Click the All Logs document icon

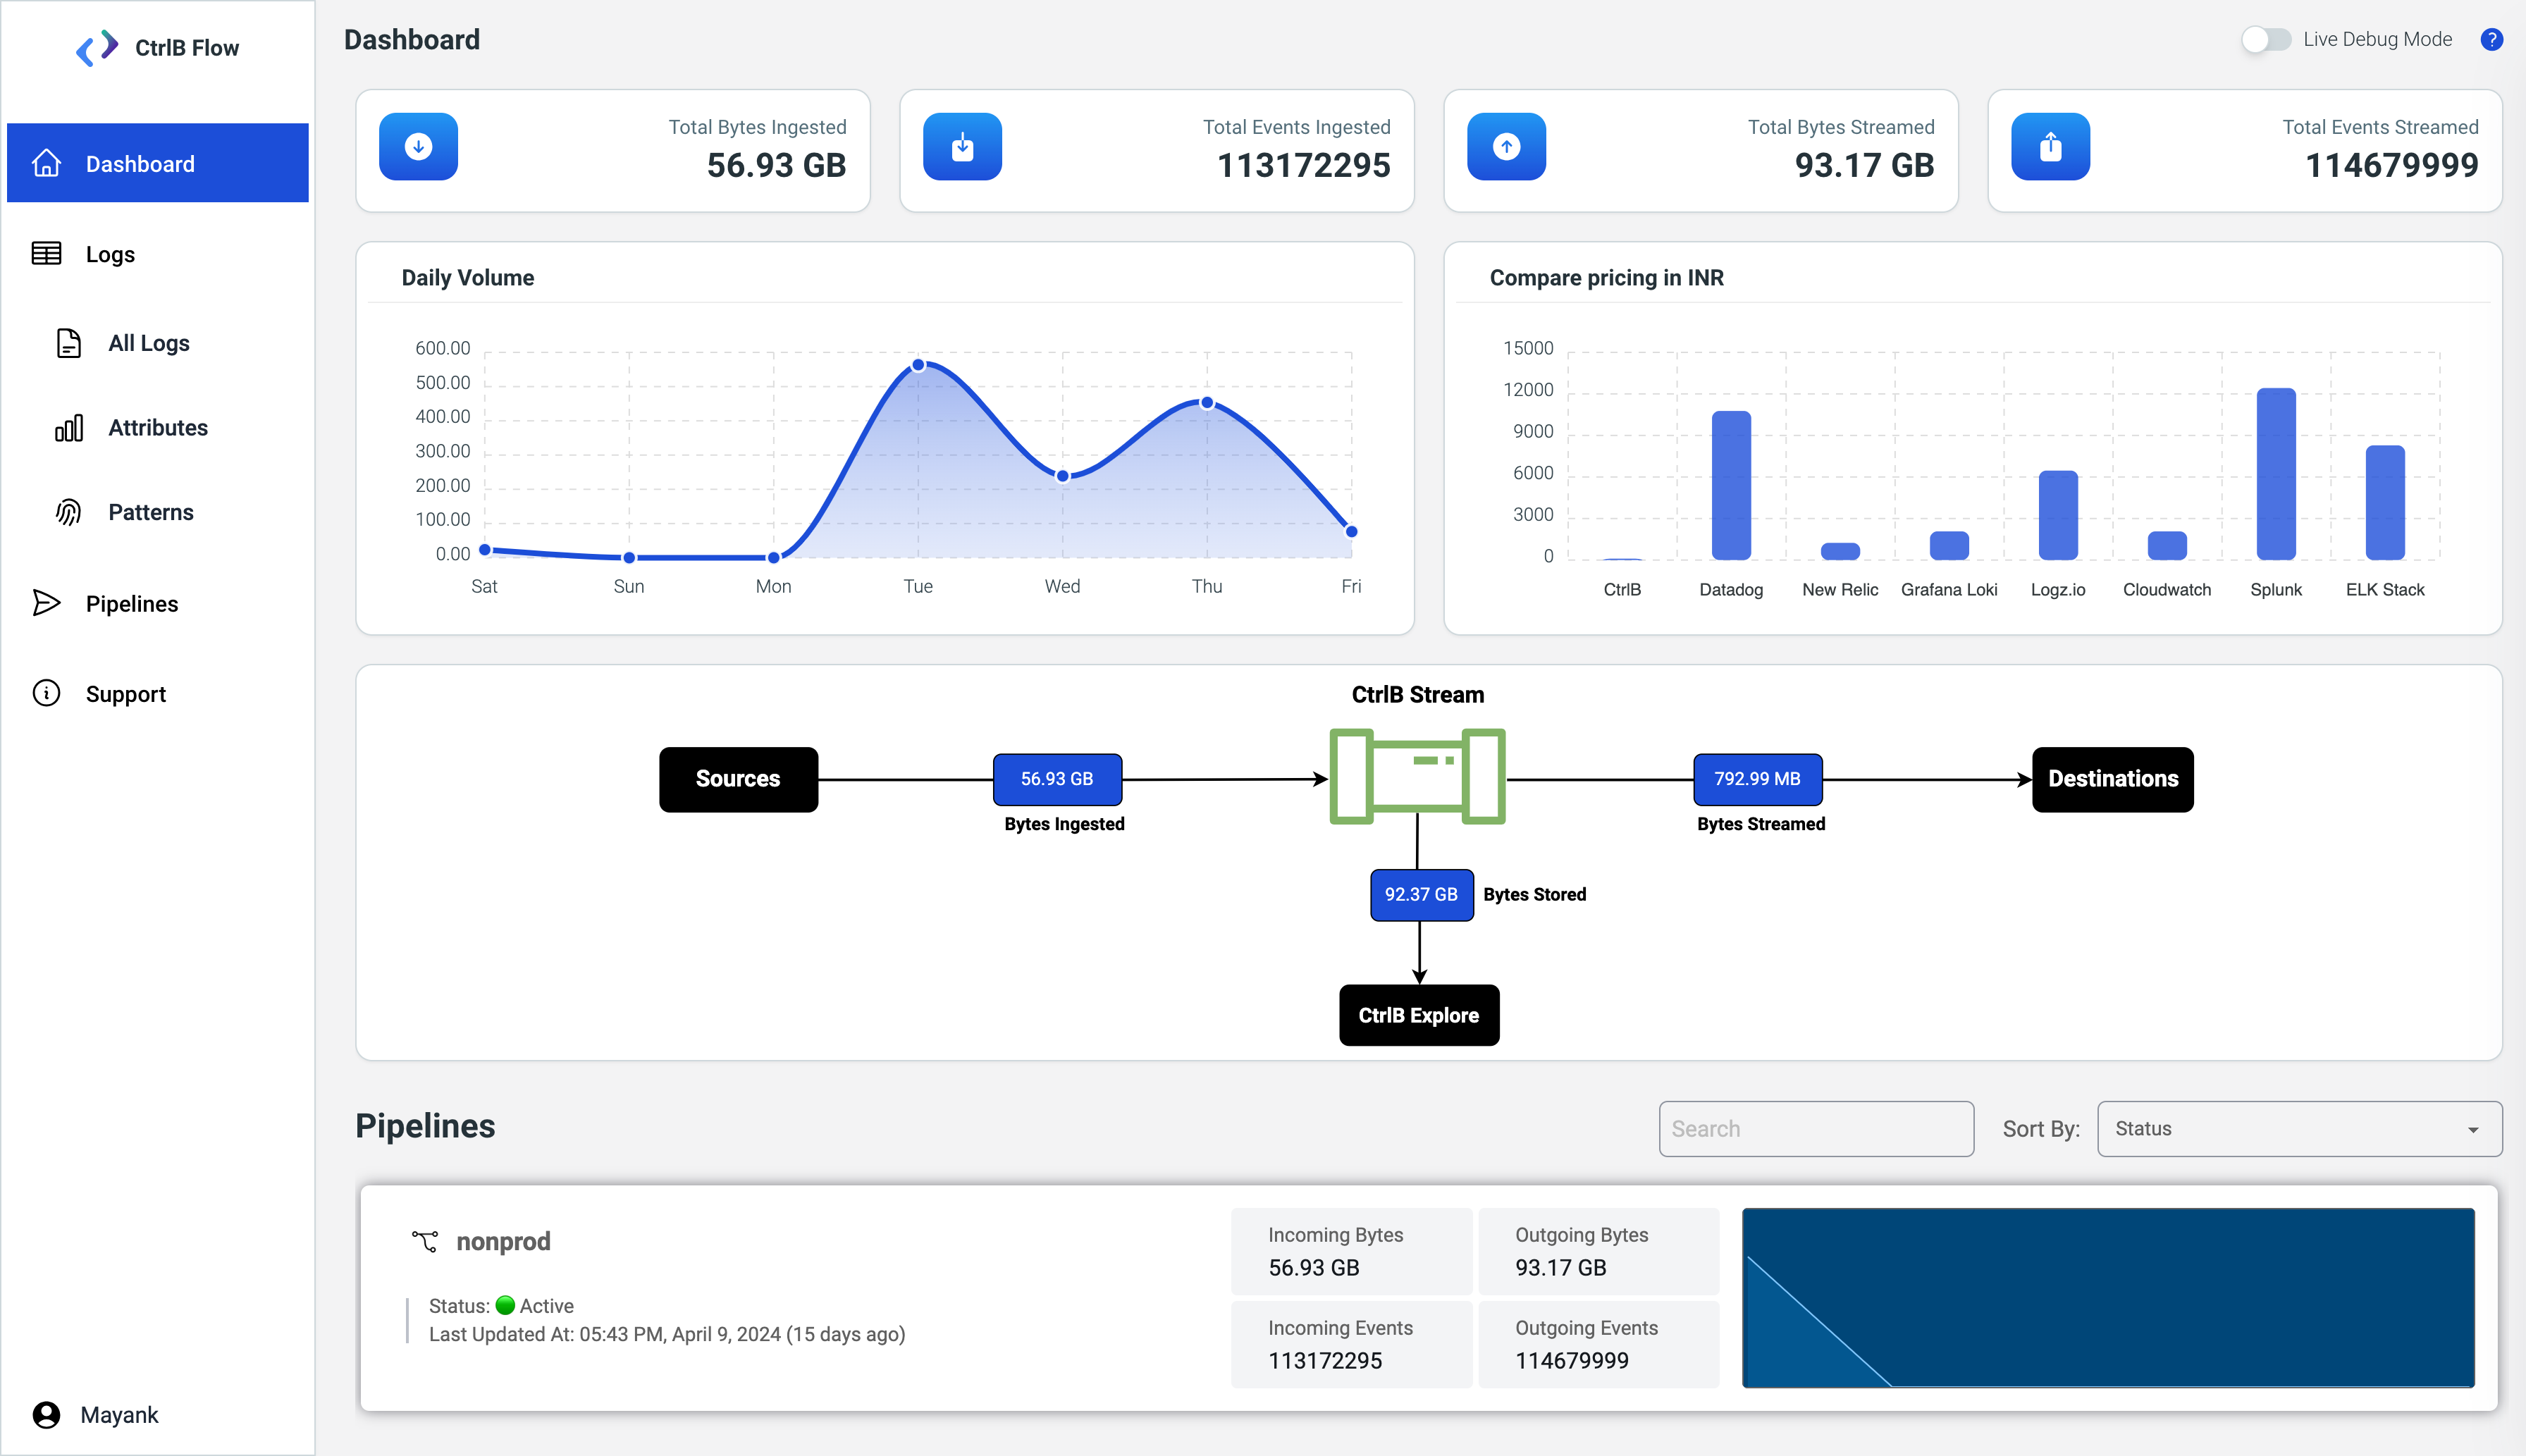[x=68, y=343]
